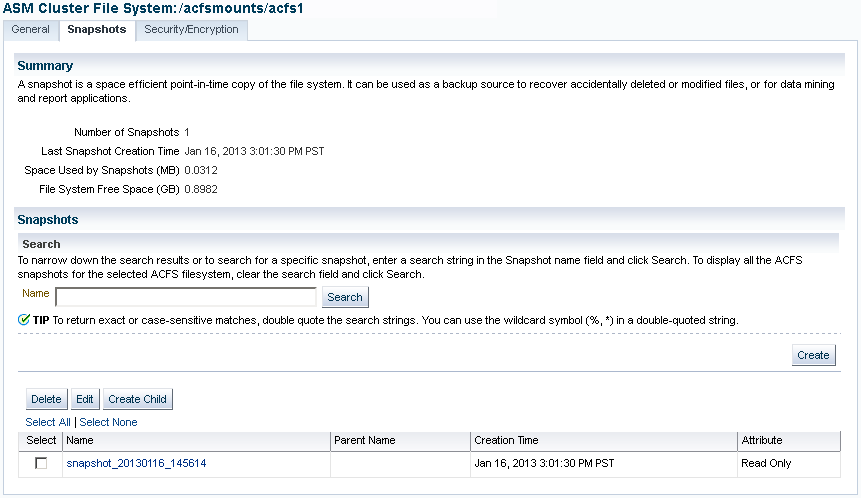The width and height of the screenshot is (861, 498).
Task: Click the Snapshots section heading
Action: coord(48,220)
